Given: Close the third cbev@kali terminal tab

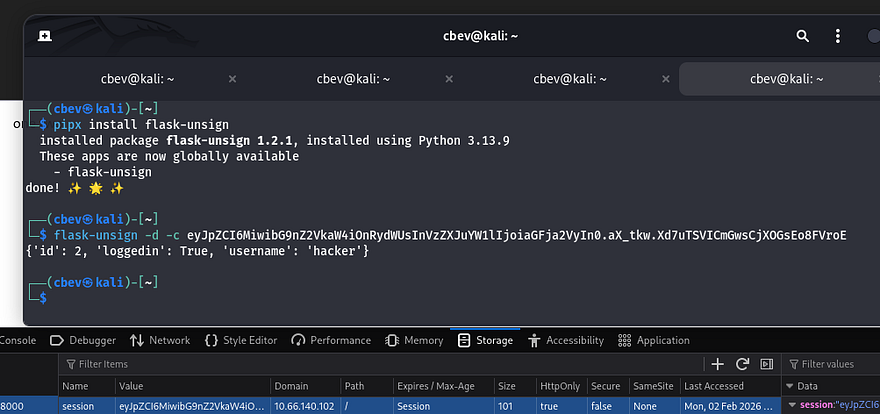Looking at the screenshot, I should [664, 79].
